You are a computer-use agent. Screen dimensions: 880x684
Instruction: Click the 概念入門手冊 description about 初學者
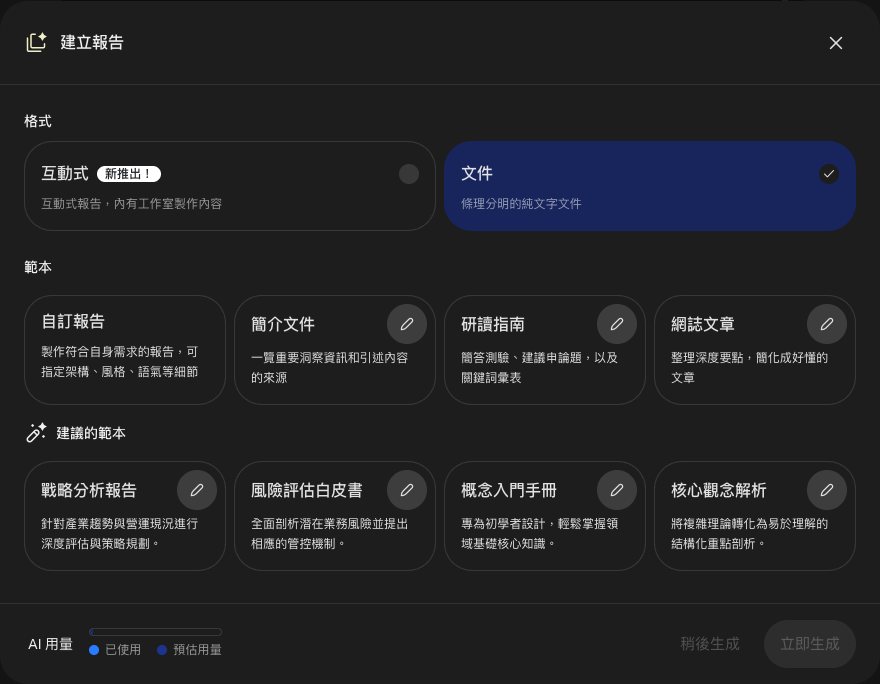(539, 534)
